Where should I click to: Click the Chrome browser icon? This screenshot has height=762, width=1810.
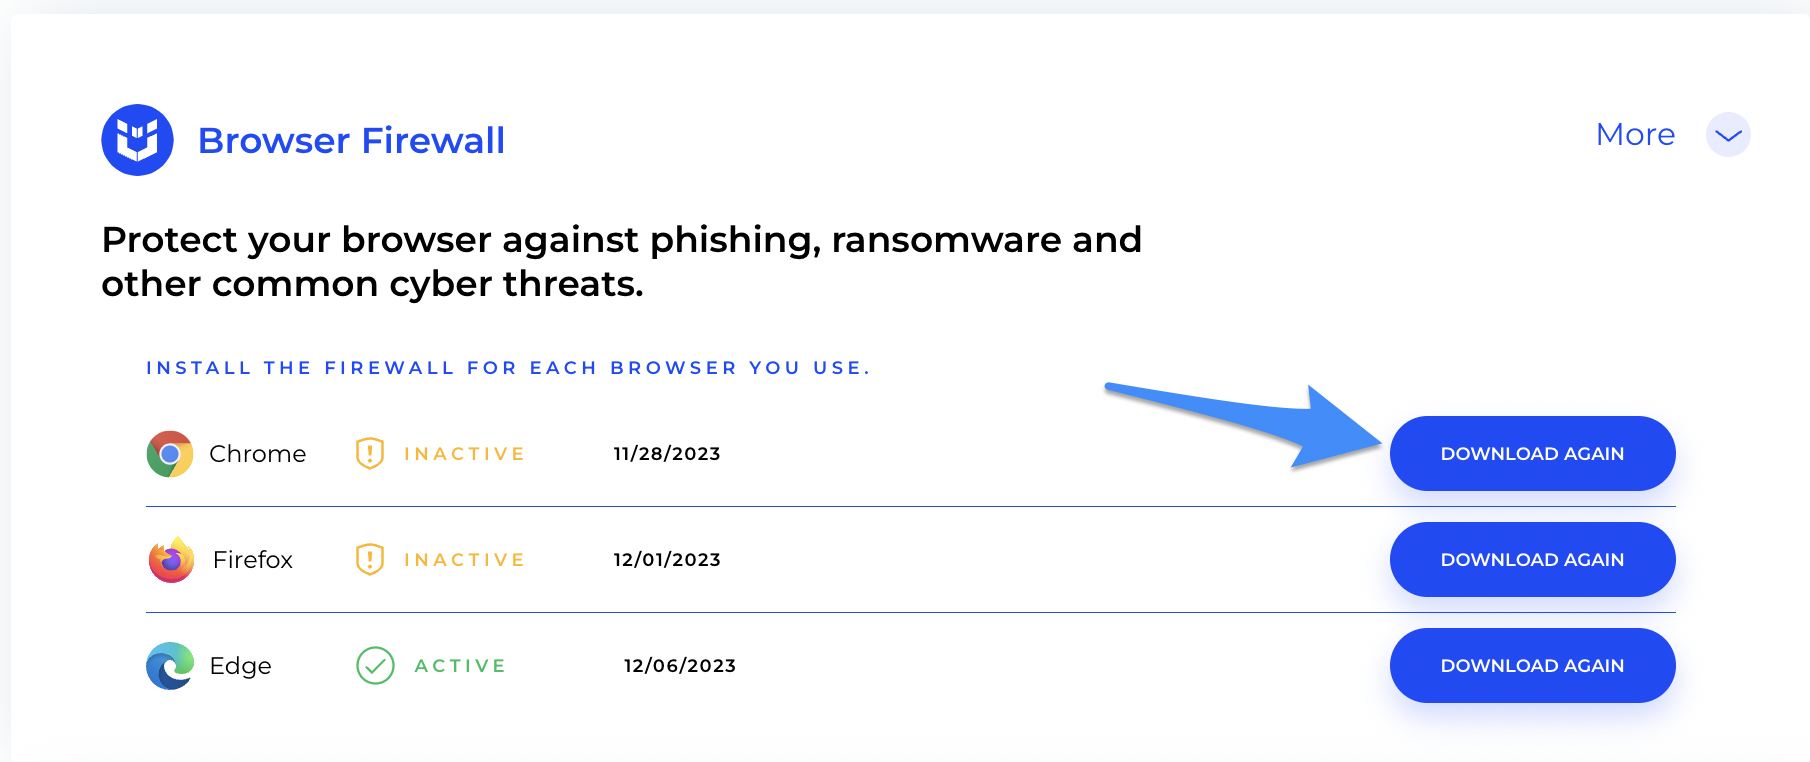pos(170,454)
